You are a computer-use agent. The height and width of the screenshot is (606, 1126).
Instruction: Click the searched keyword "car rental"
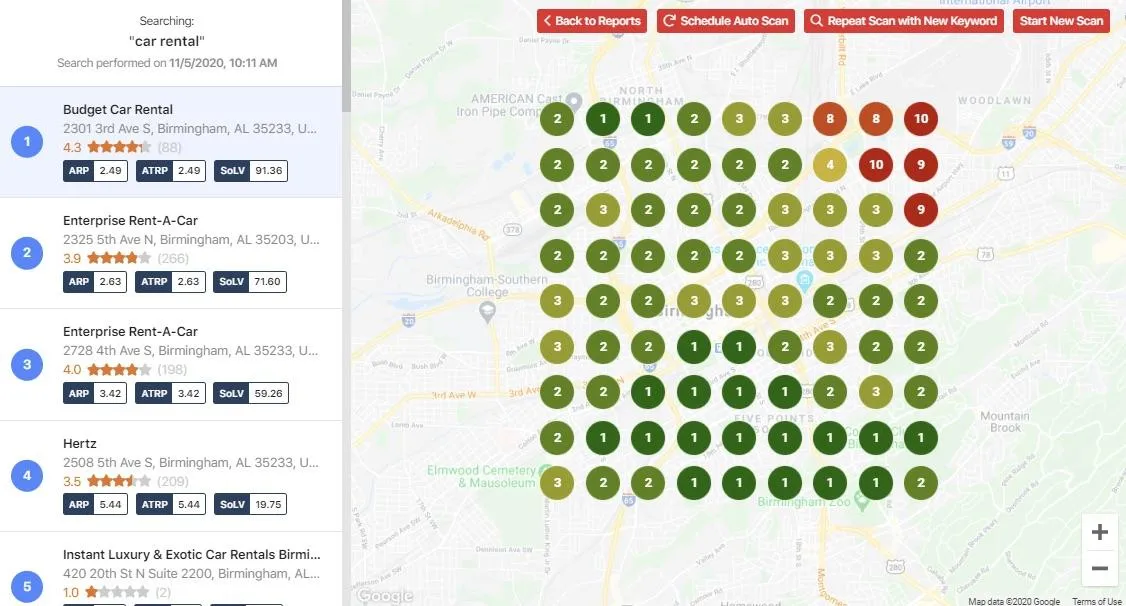click(x=167, y=41)
